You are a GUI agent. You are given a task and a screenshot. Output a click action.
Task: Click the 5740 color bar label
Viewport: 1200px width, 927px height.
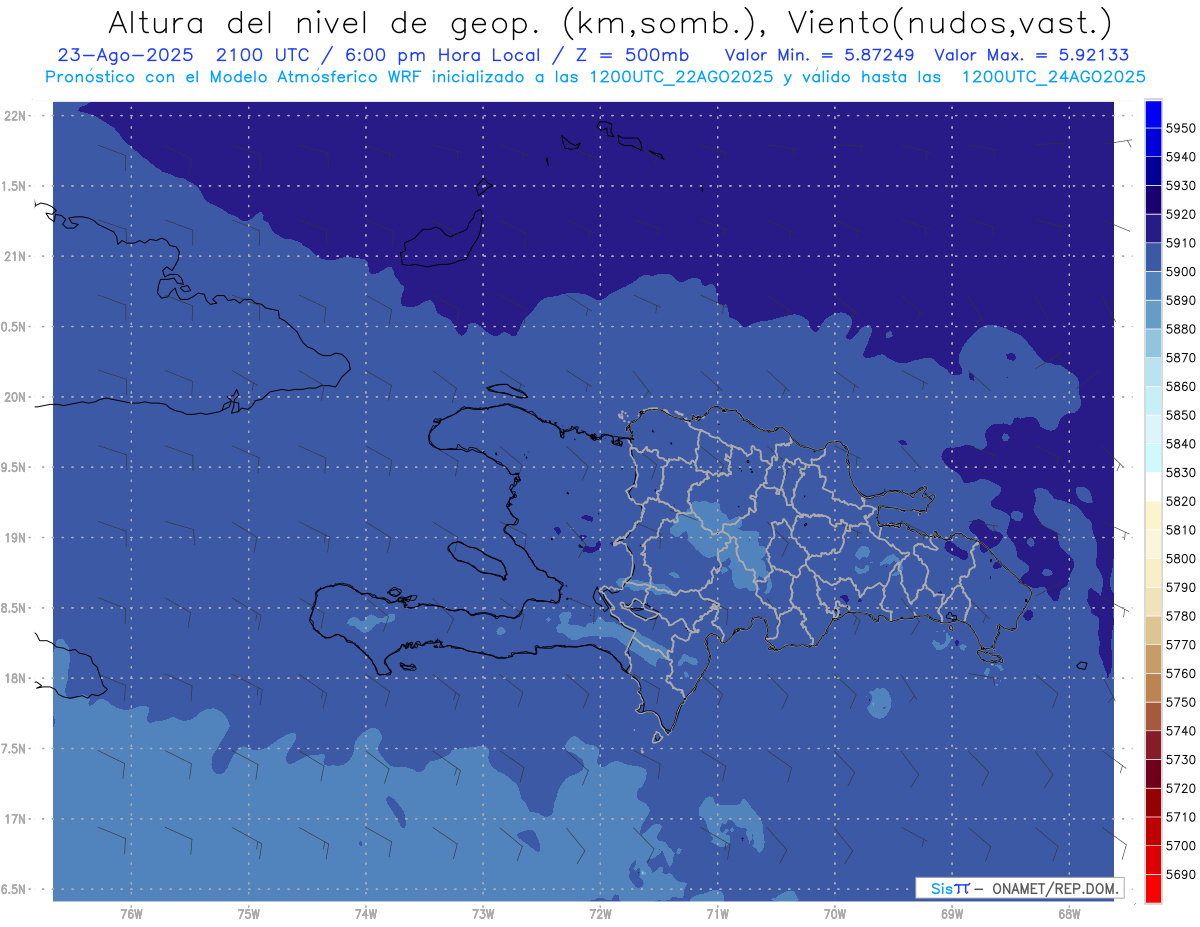(x=1180, y=731)
